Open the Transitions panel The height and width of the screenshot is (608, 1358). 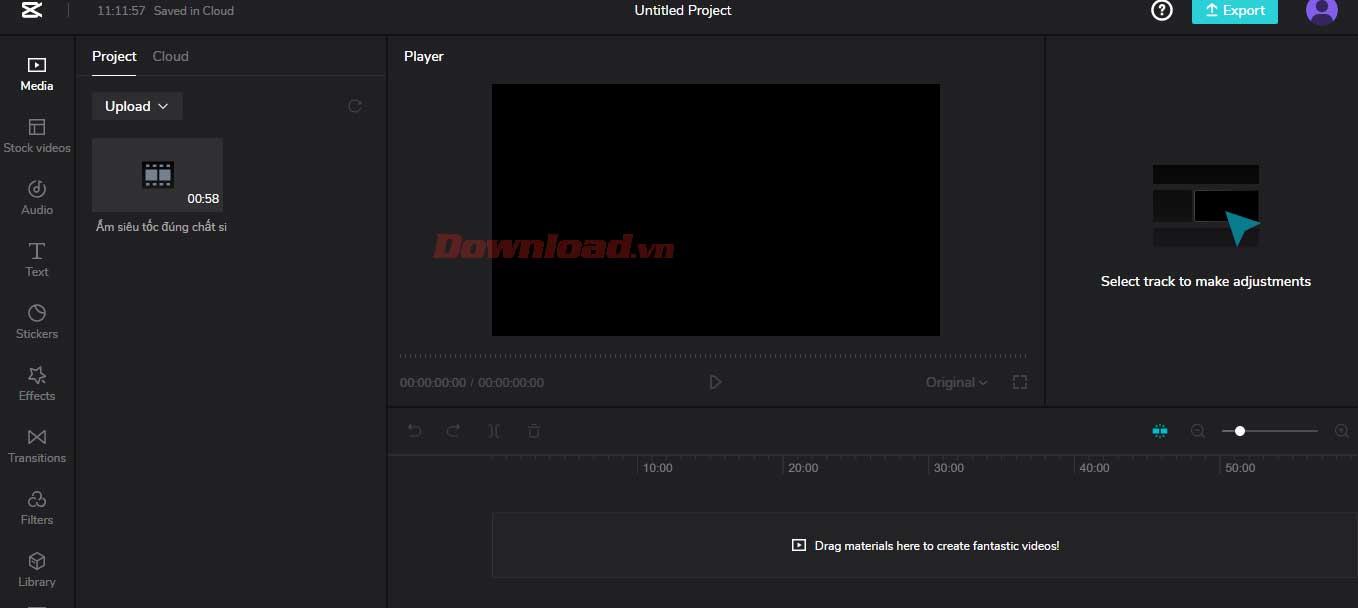coord(37,446)
